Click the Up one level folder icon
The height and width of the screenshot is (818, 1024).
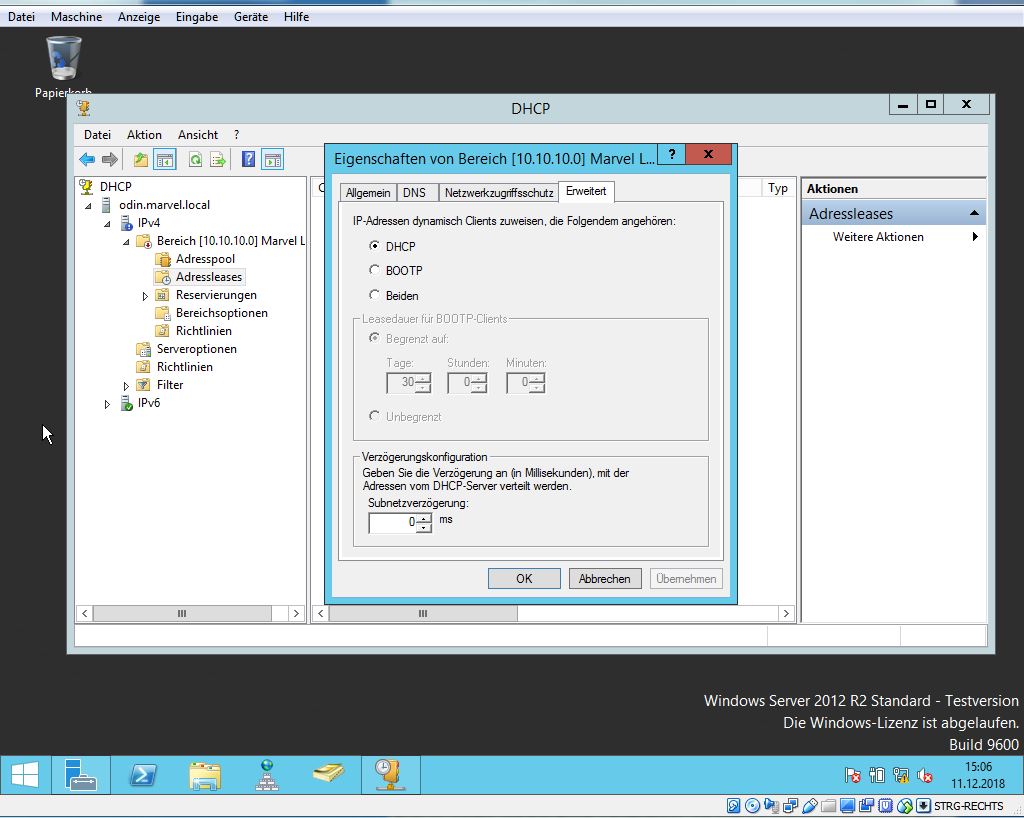[140, 159]
